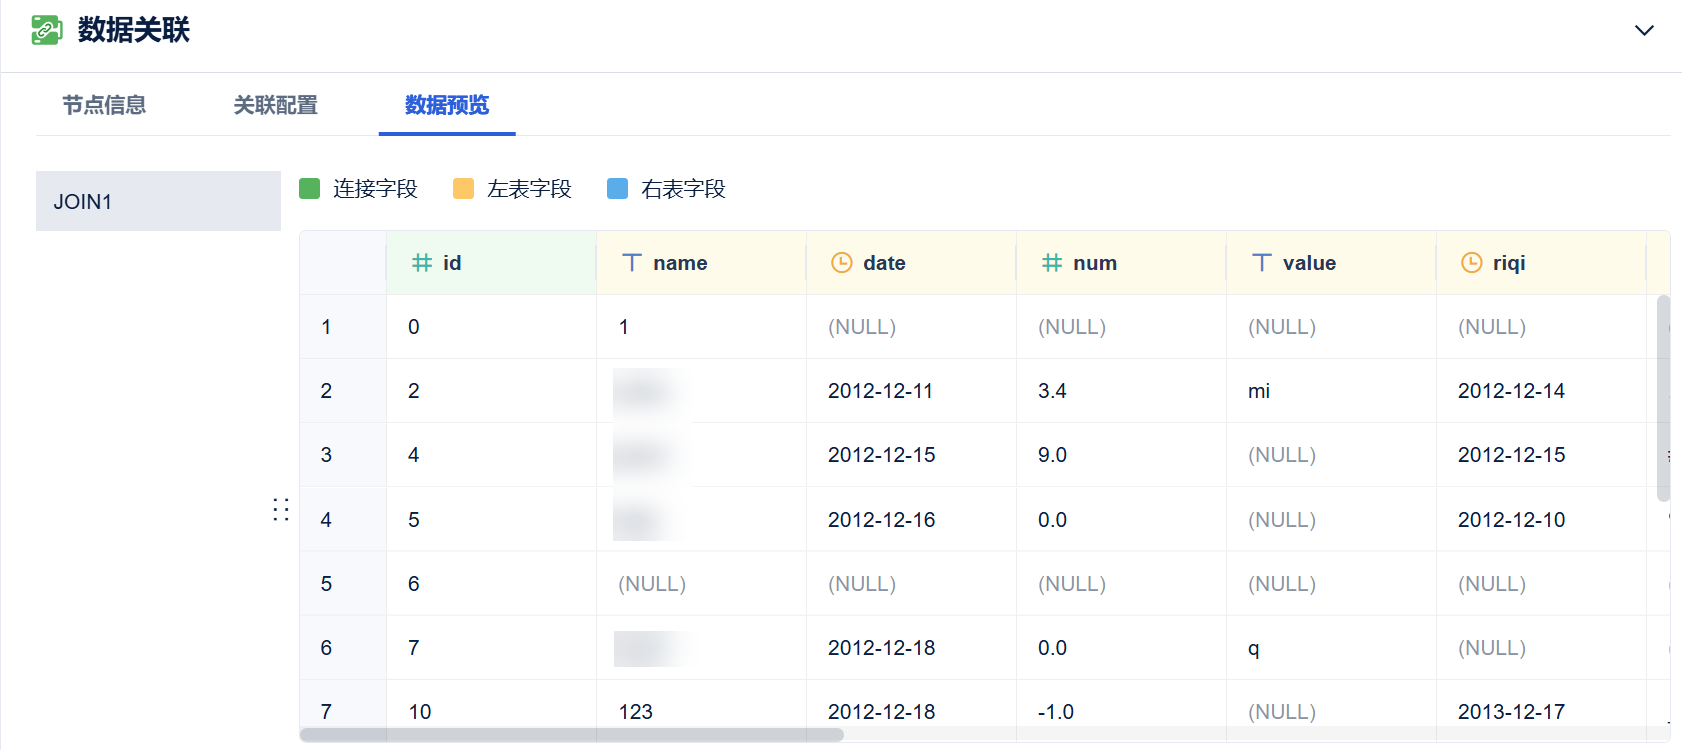Click the 左表字段 legend label
Viewport: 1682px width, 750px height.
(x=529, y=189)
